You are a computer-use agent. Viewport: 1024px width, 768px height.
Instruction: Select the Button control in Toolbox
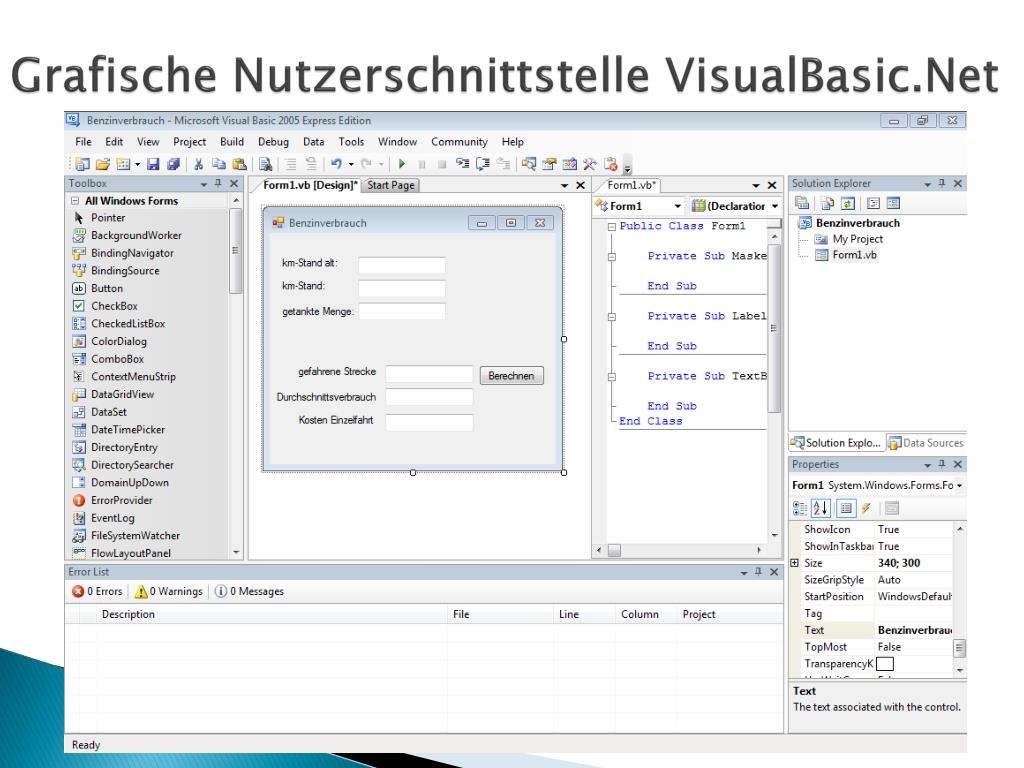click(x=106, y=289)
